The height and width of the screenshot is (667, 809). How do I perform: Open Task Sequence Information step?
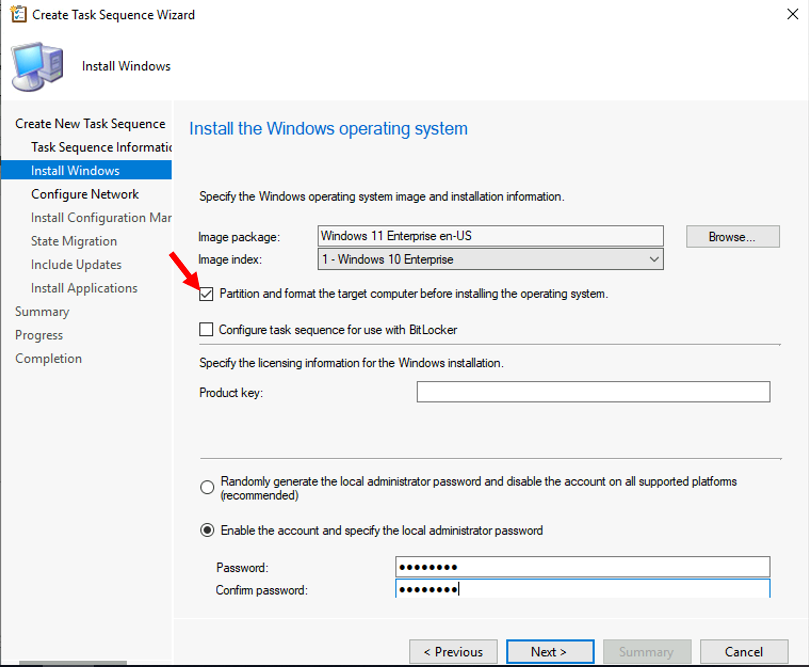coord(101,148)
